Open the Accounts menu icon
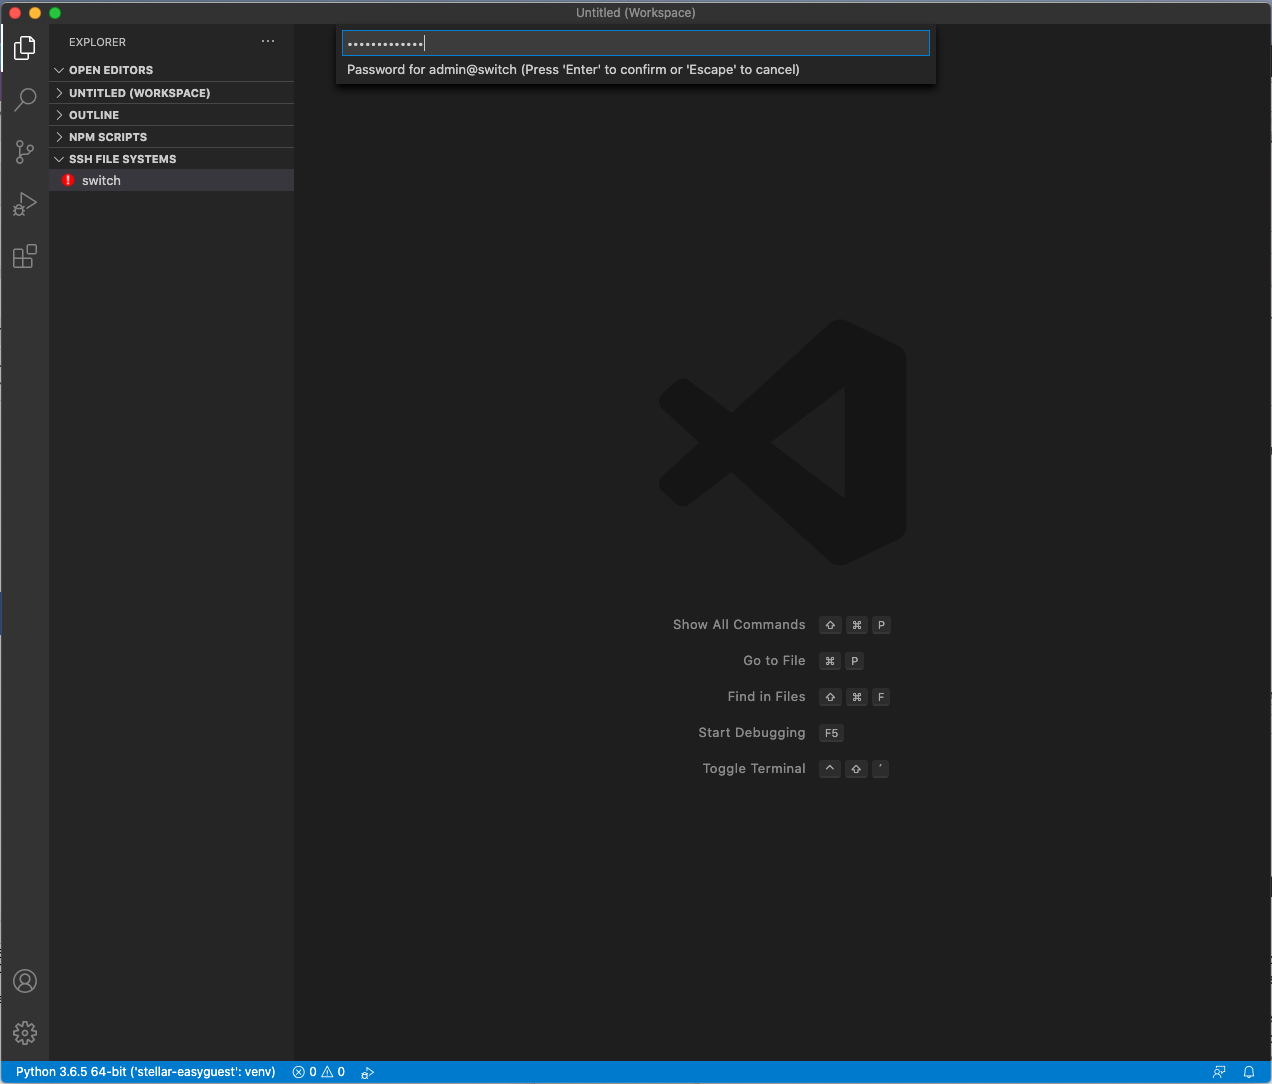Screen dimensions: 1272x1084 (25, 981)
